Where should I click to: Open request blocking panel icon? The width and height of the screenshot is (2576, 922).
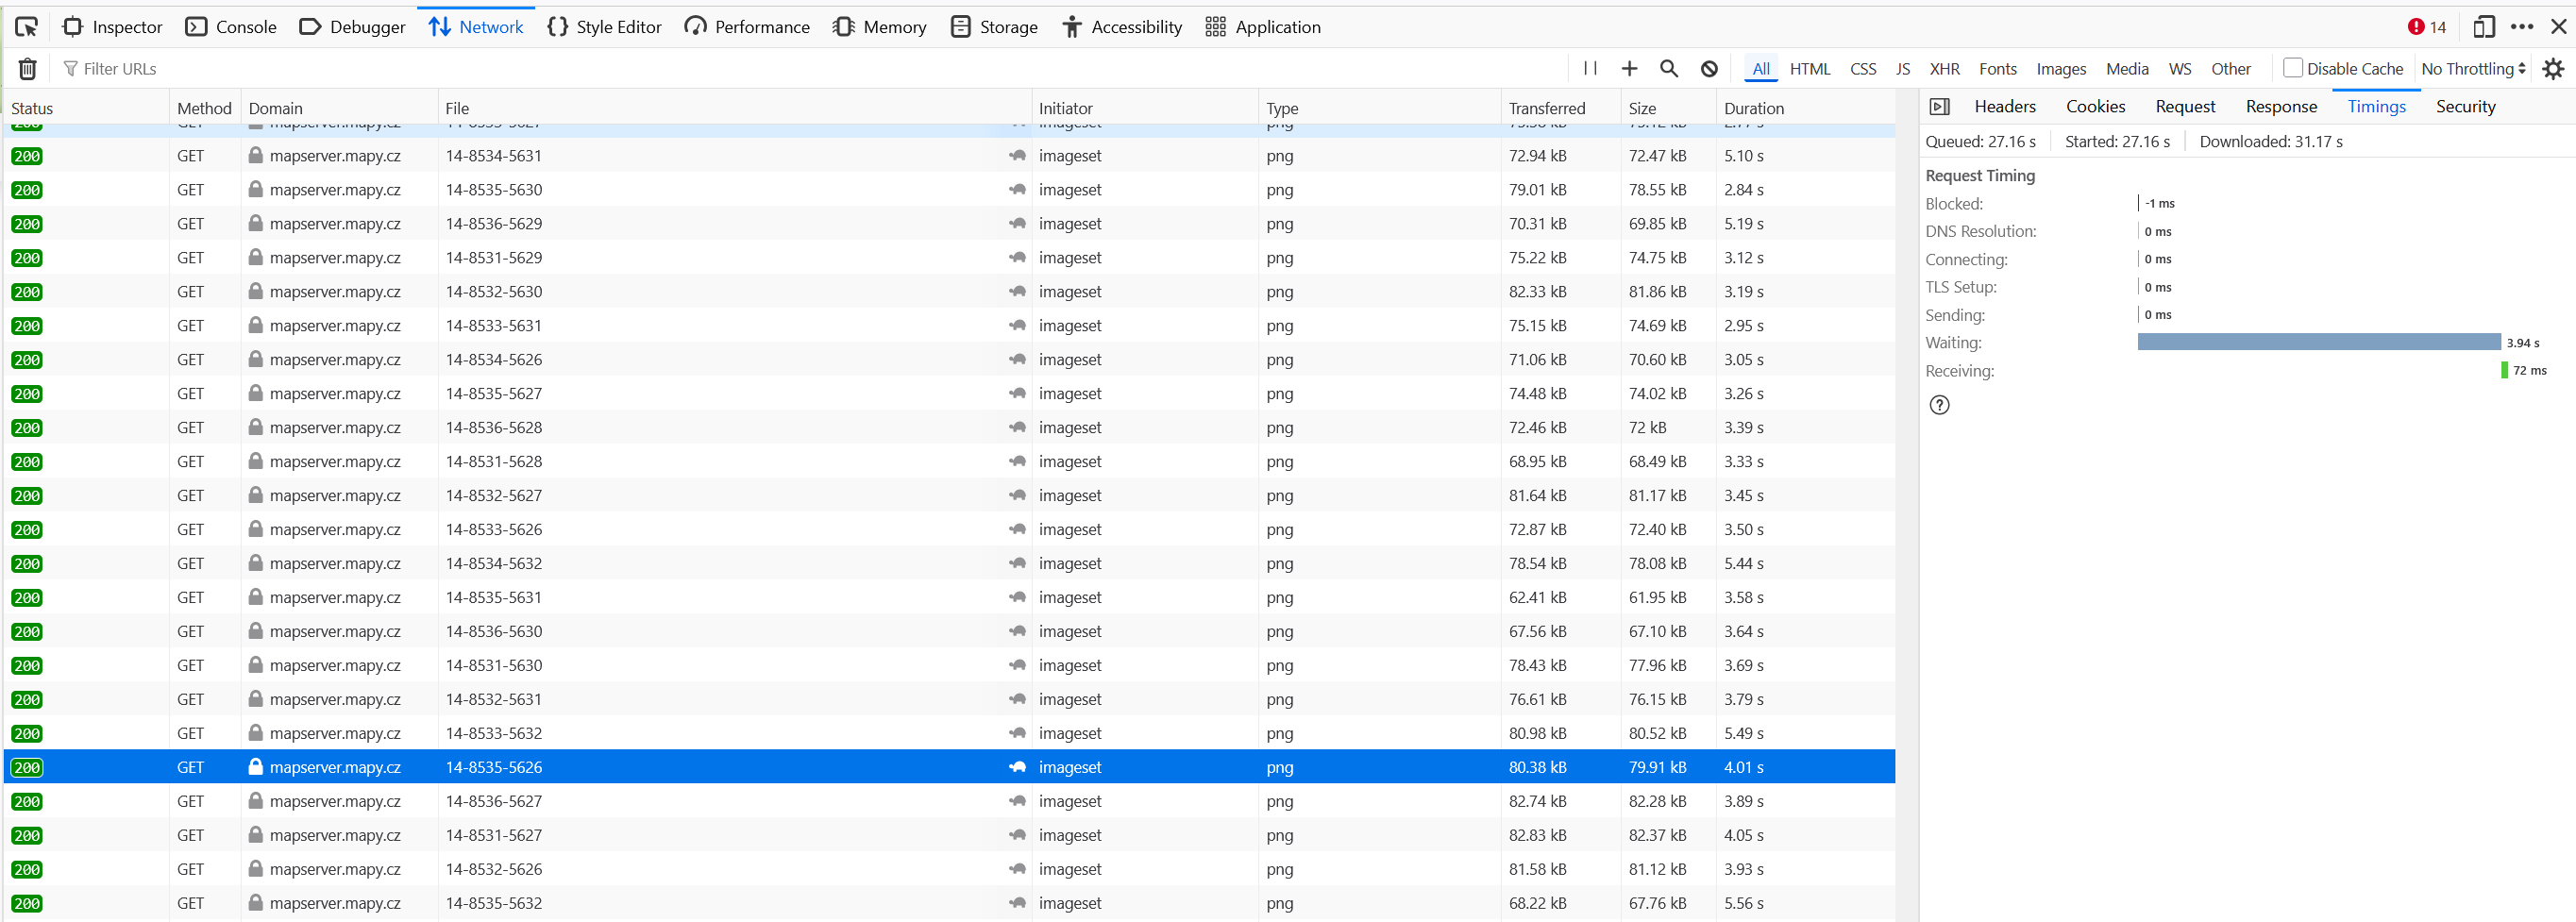(1709, 69)
